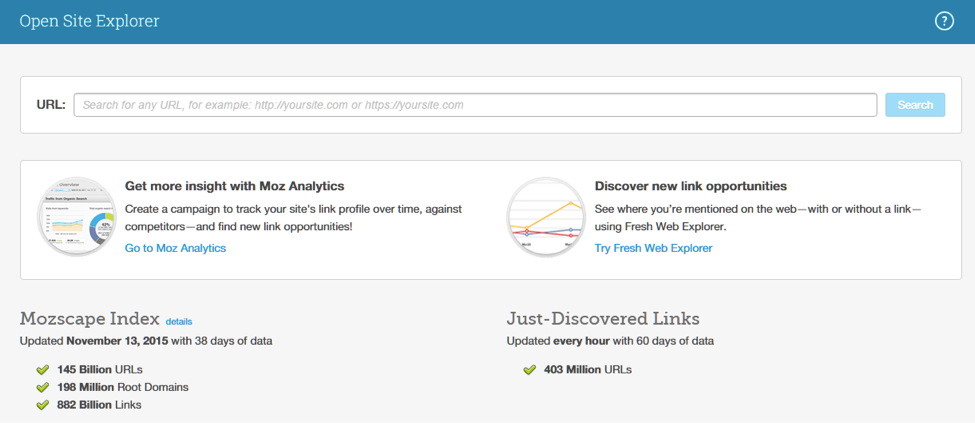Viewport: 975px width, 423px height.
Task: Click the Go to Moz Analytics link
Action: (175, 248)
